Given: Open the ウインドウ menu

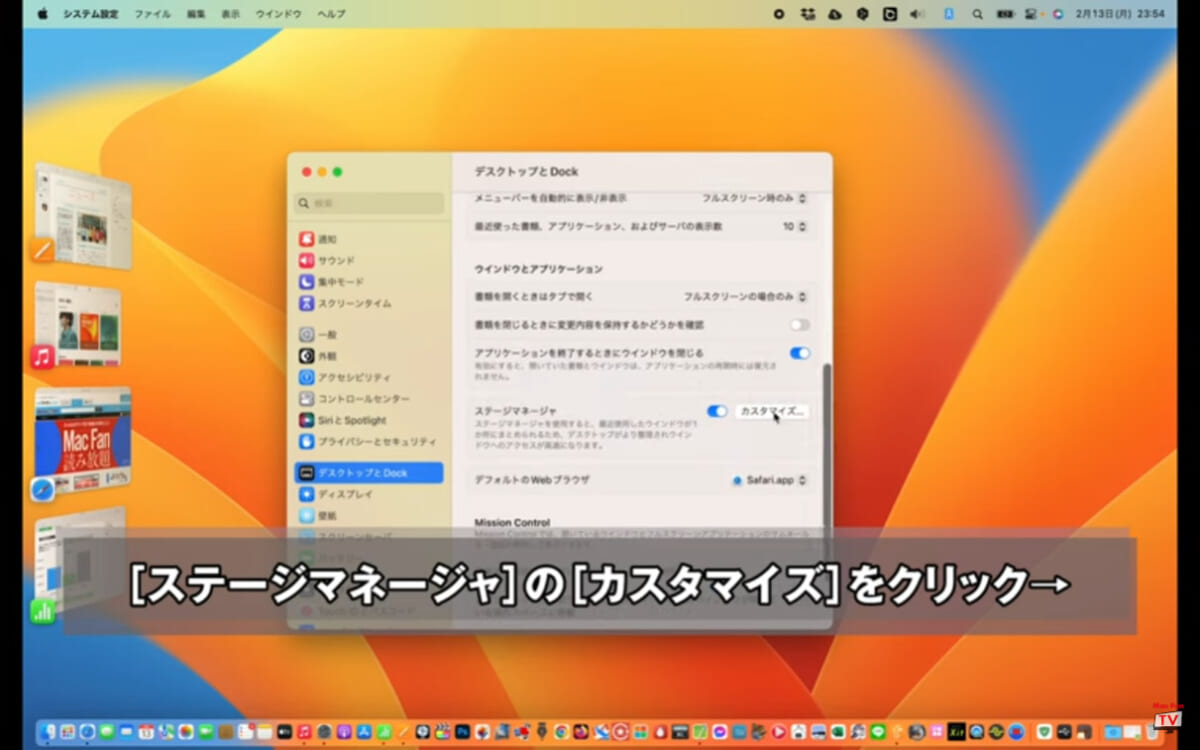Looking at the screenshot, I should click(280, 15).
